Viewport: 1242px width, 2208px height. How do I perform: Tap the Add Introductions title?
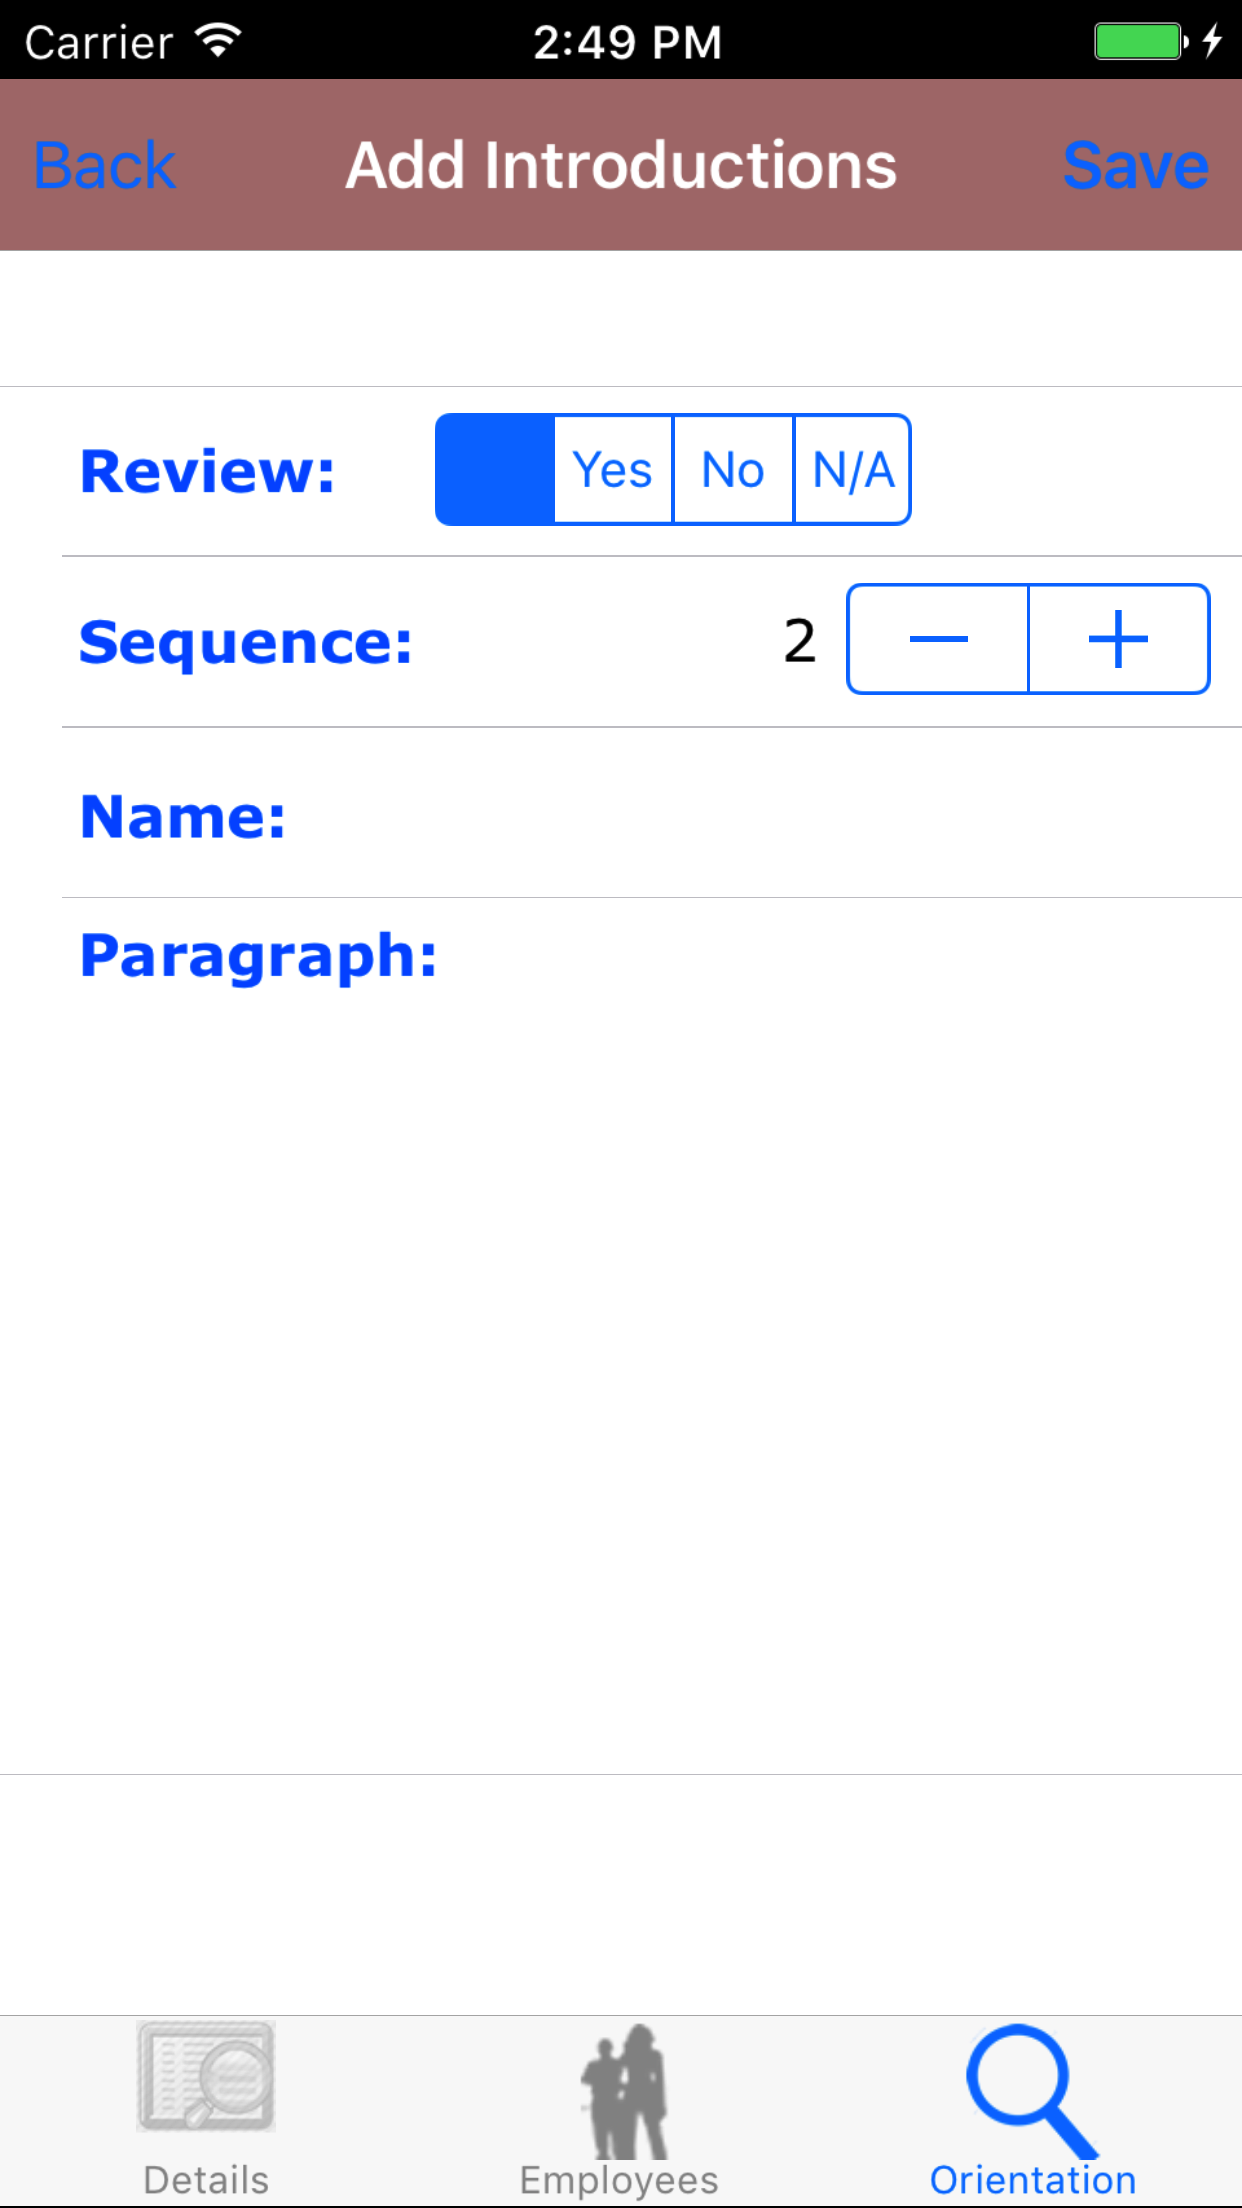point(621,165)
